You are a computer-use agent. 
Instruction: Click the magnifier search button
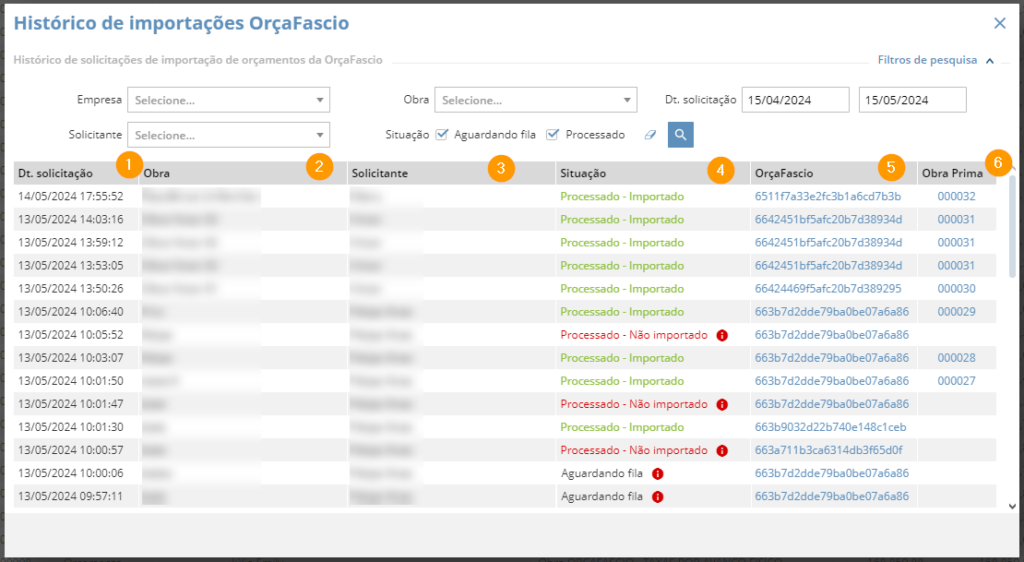click(x=680, y=134)
